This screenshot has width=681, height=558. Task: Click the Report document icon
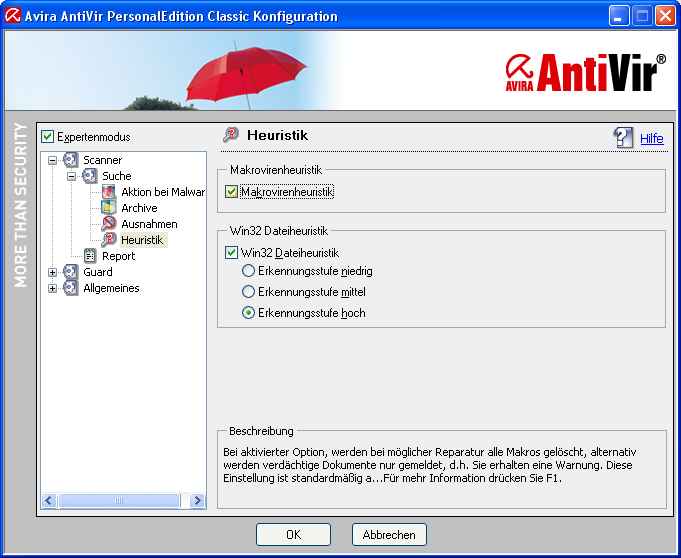[89, 256]
